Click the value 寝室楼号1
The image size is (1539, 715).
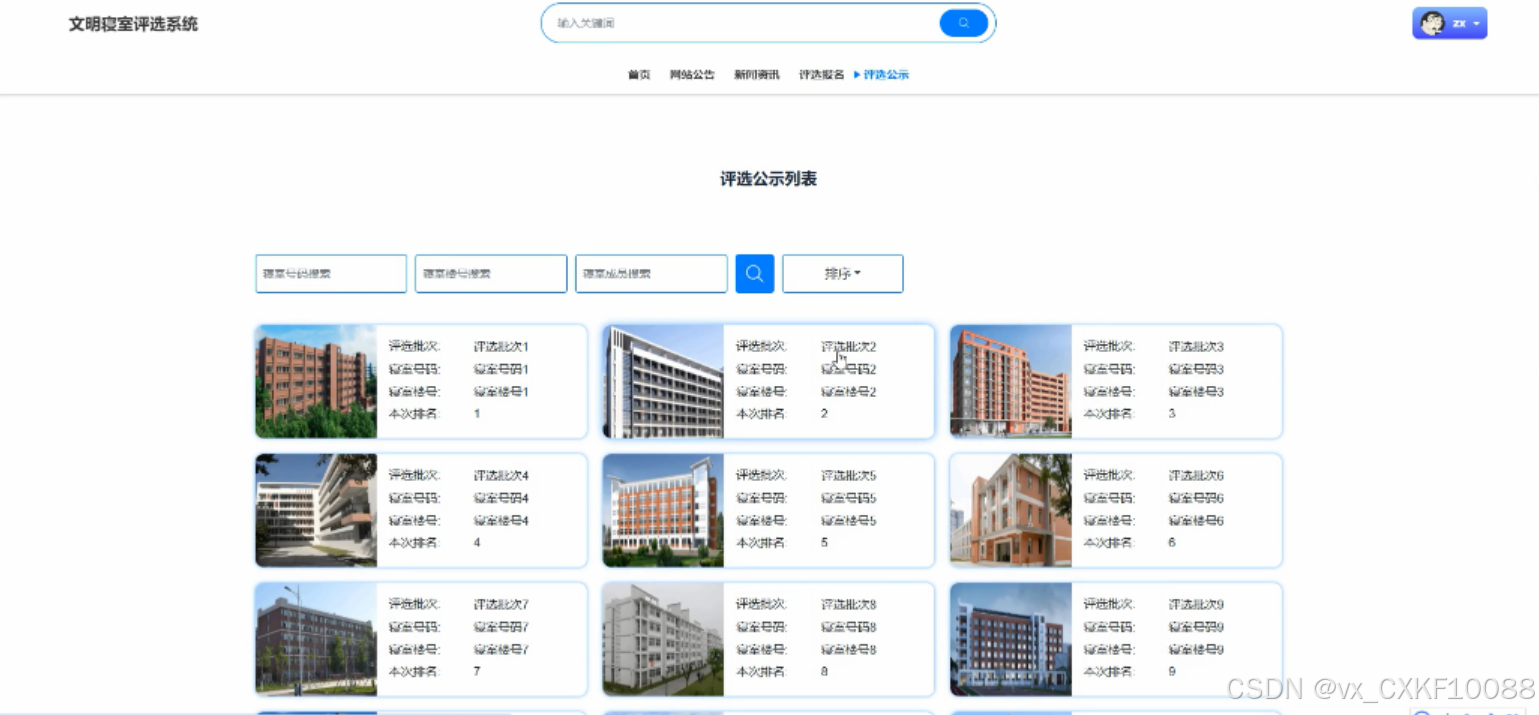click(x=501, y=392)
